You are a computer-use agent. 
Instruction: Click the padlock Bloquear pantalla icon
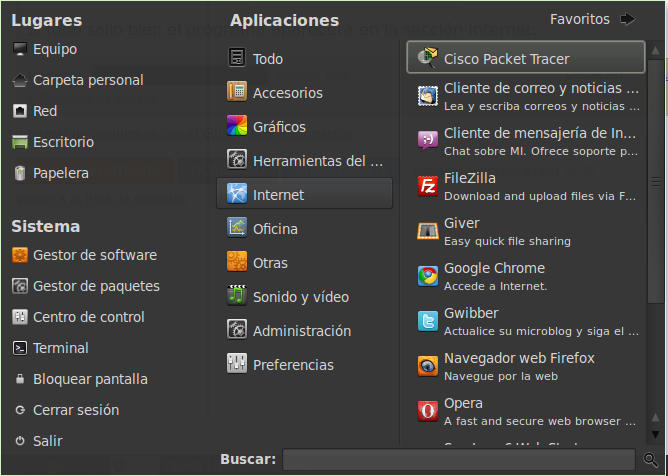pos(20,379)
